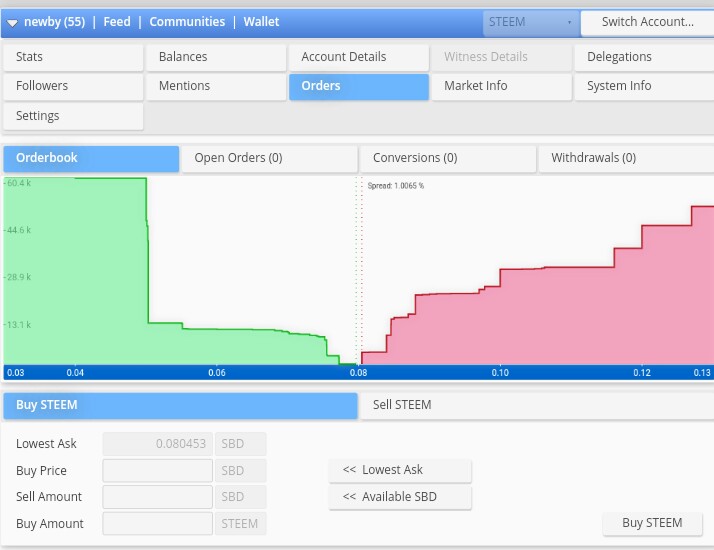Click the 0.08 price axis label
The height and width of the screenshot is (550, 714).
tap(358, 373)
